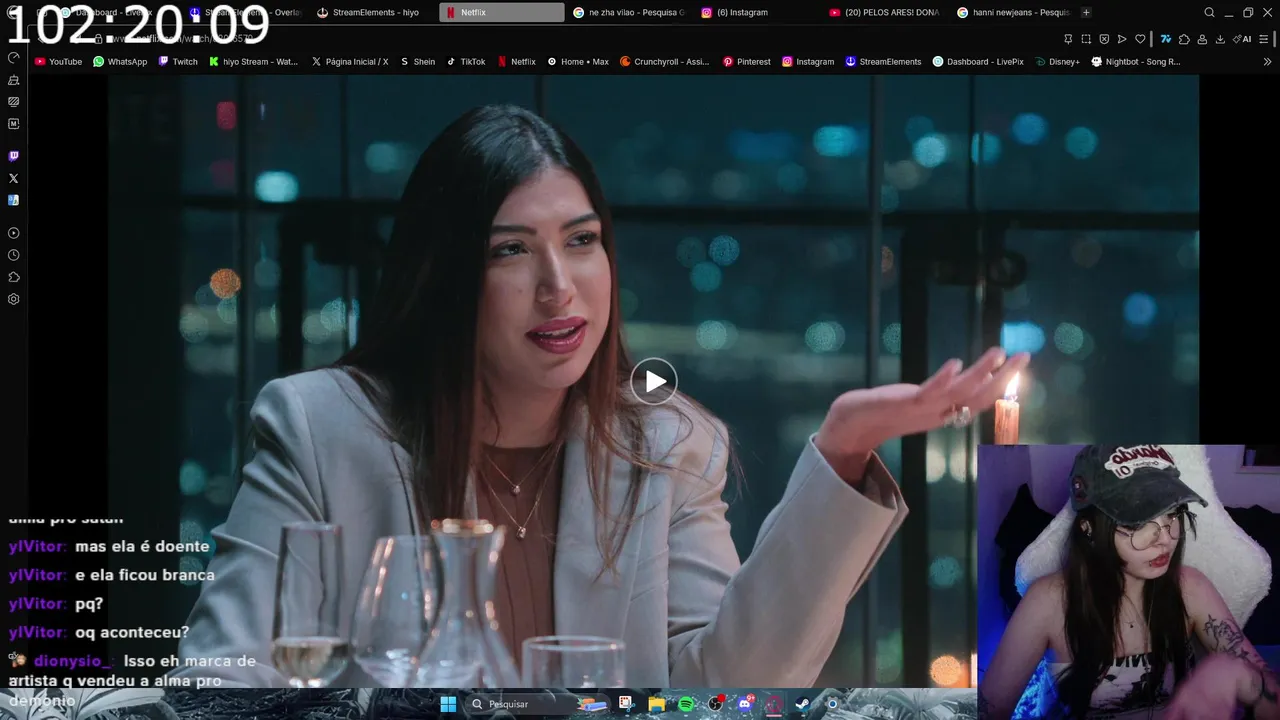Switch to the (6) Instagram tab
The width and height of the screenshot is (1280, 720).
[757, 12]
